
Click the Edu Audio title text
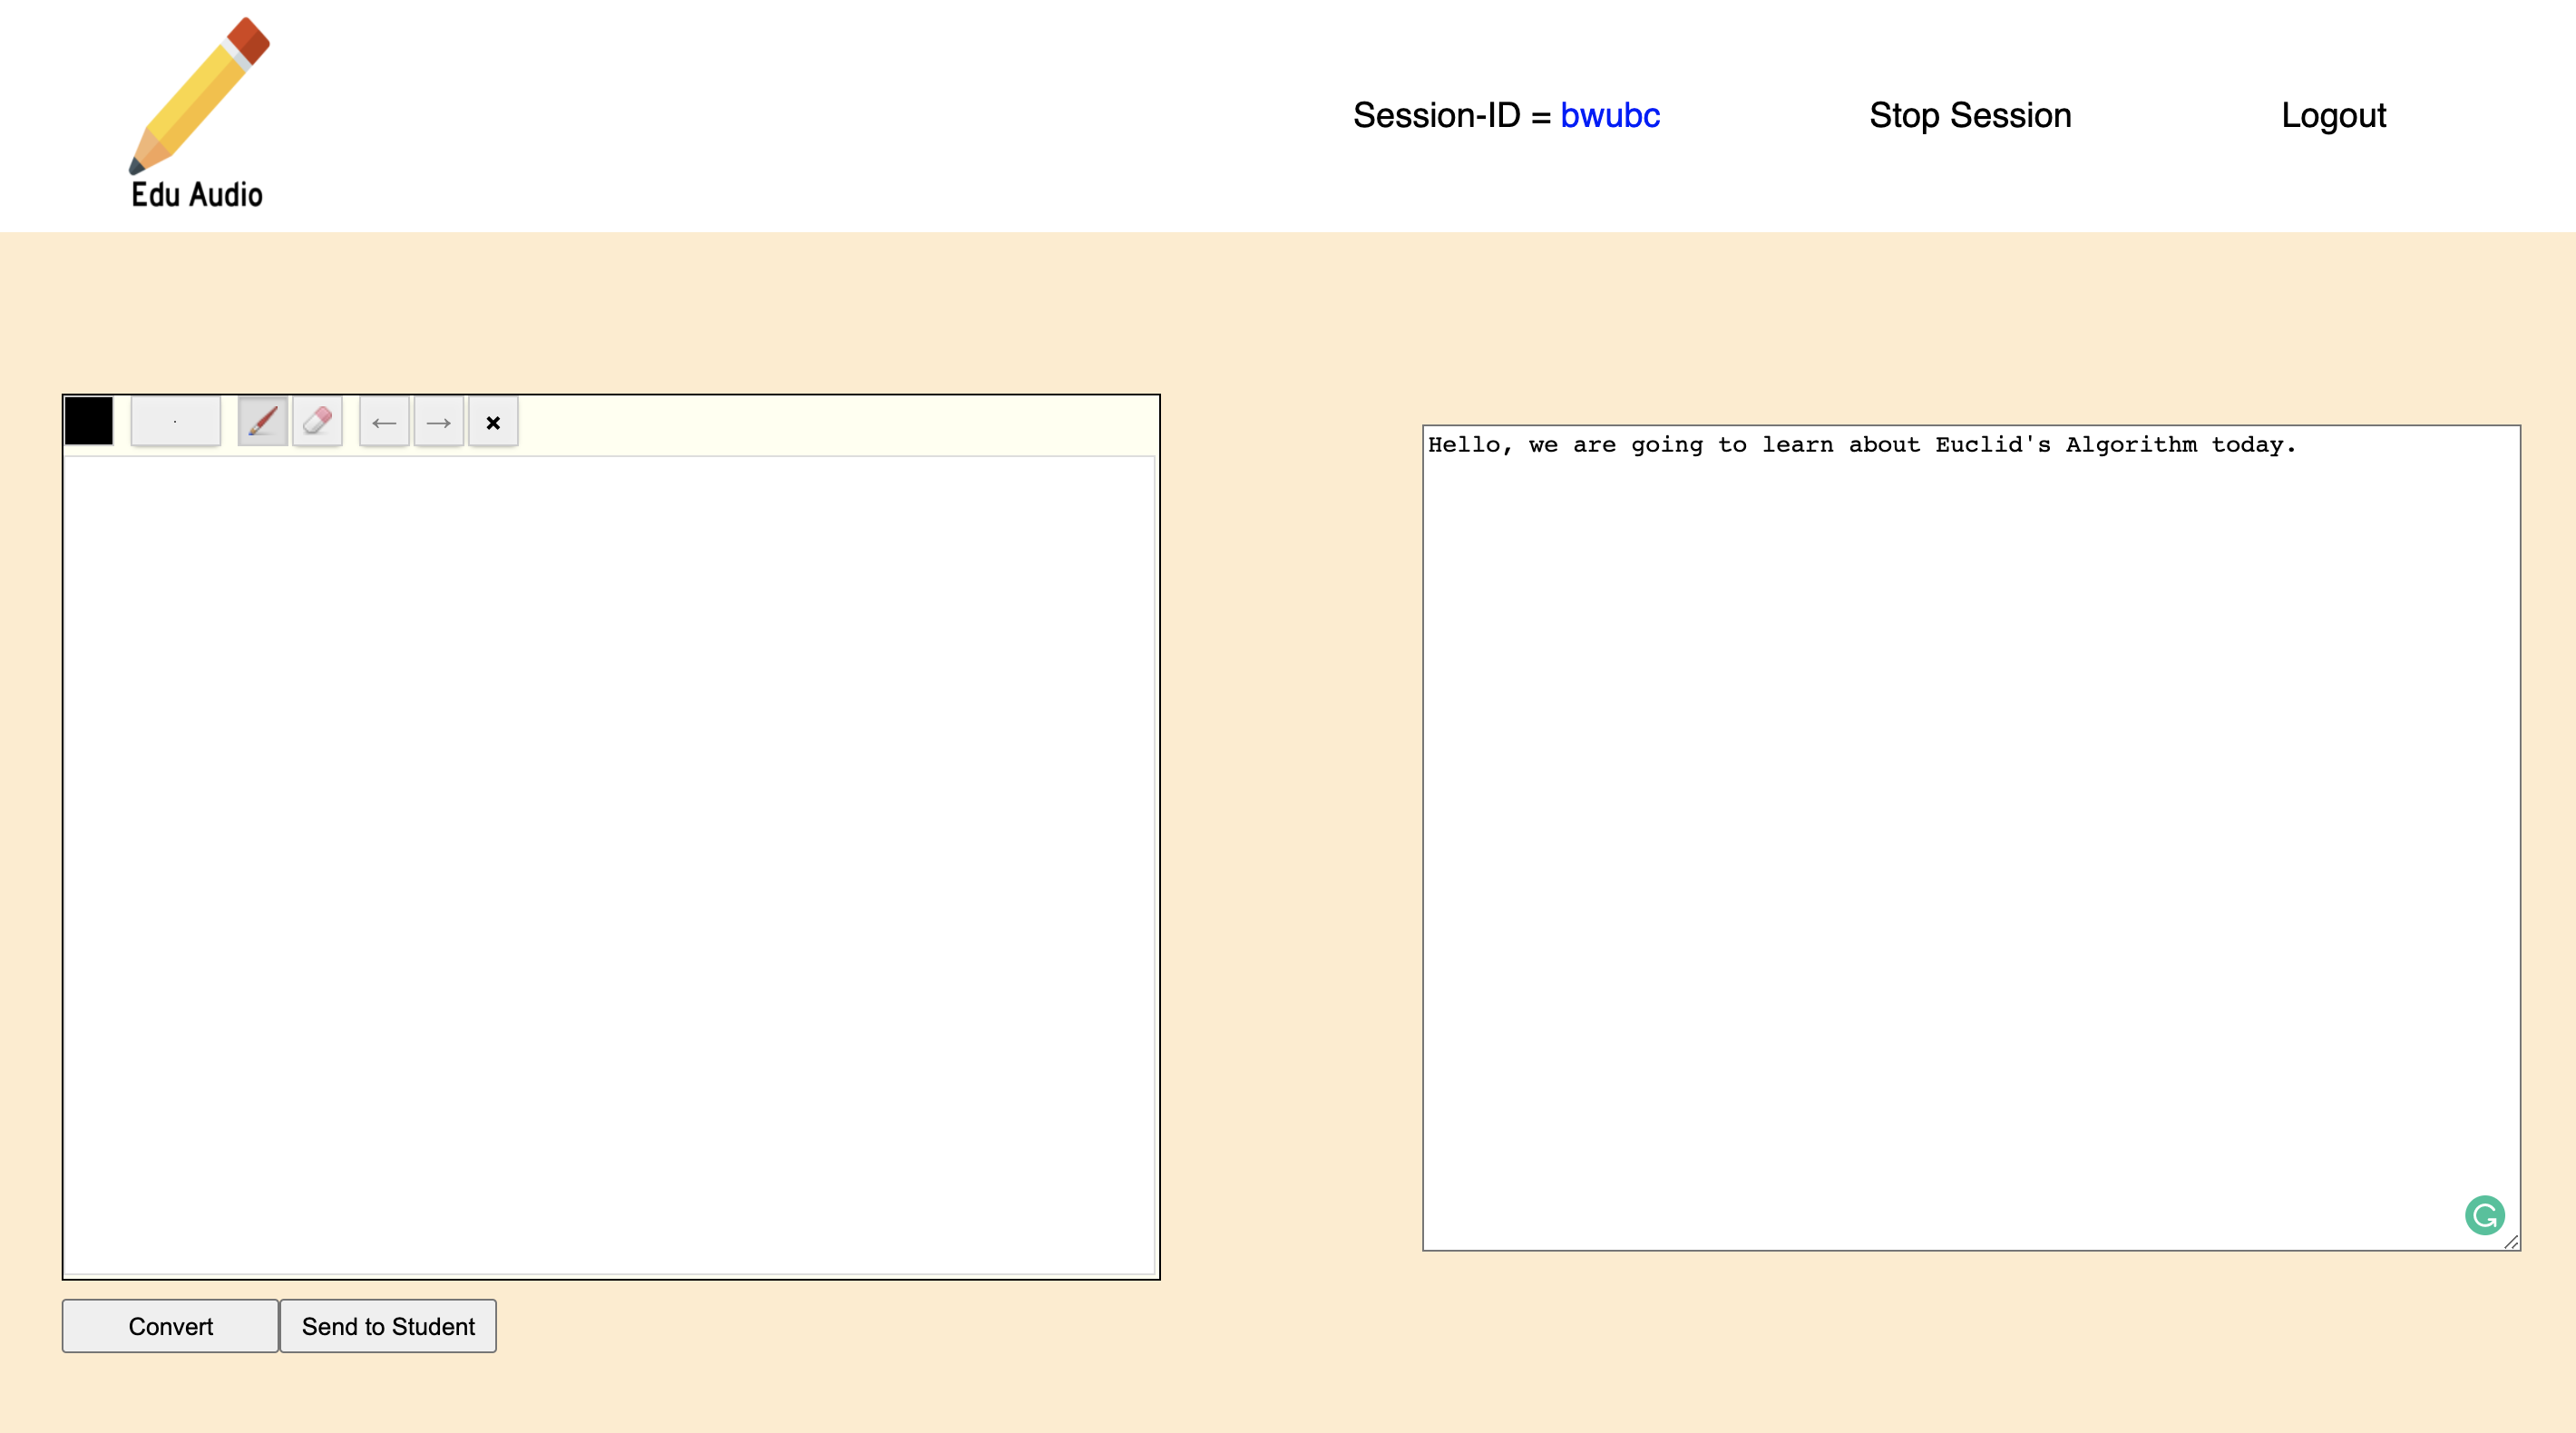tap(197, 194)
